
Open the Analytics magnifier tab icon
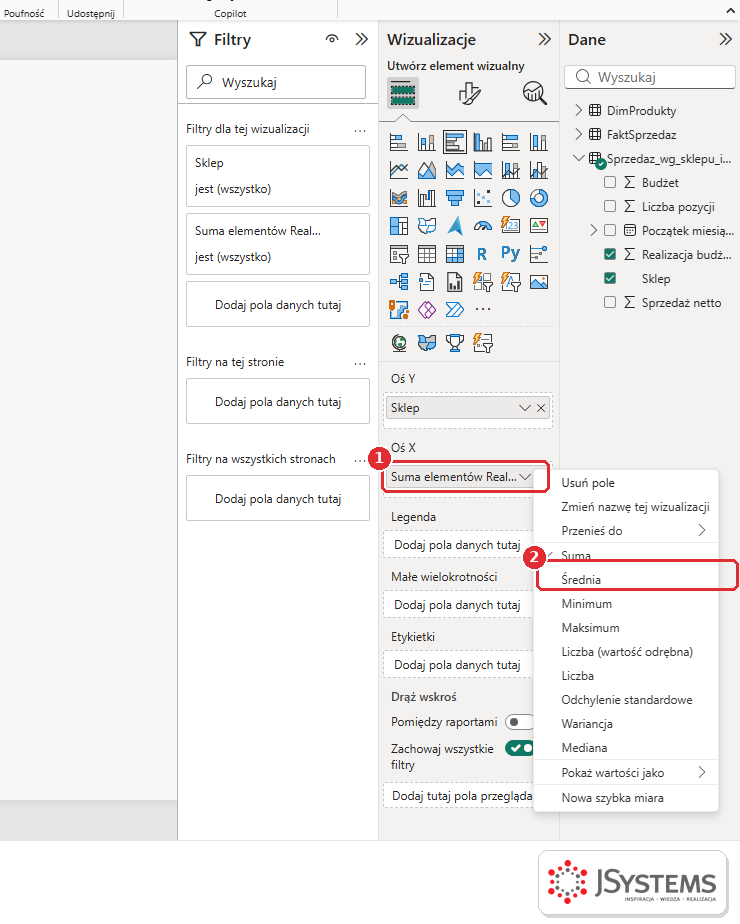[x=534, y=93]
